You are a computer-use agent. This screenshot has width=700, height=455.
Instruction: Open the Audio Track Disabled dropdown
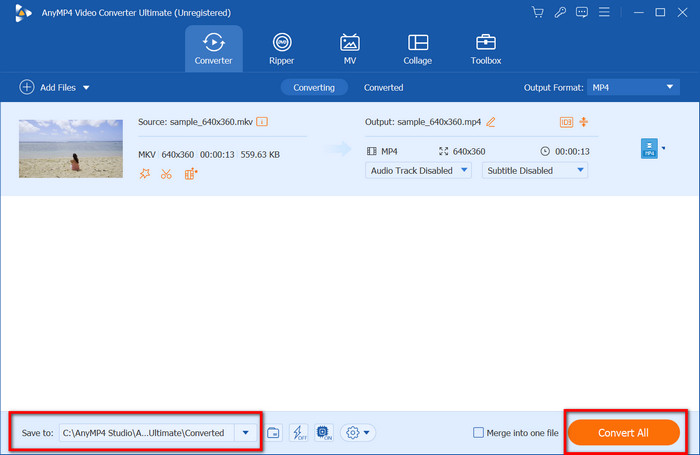click(418, 171)
